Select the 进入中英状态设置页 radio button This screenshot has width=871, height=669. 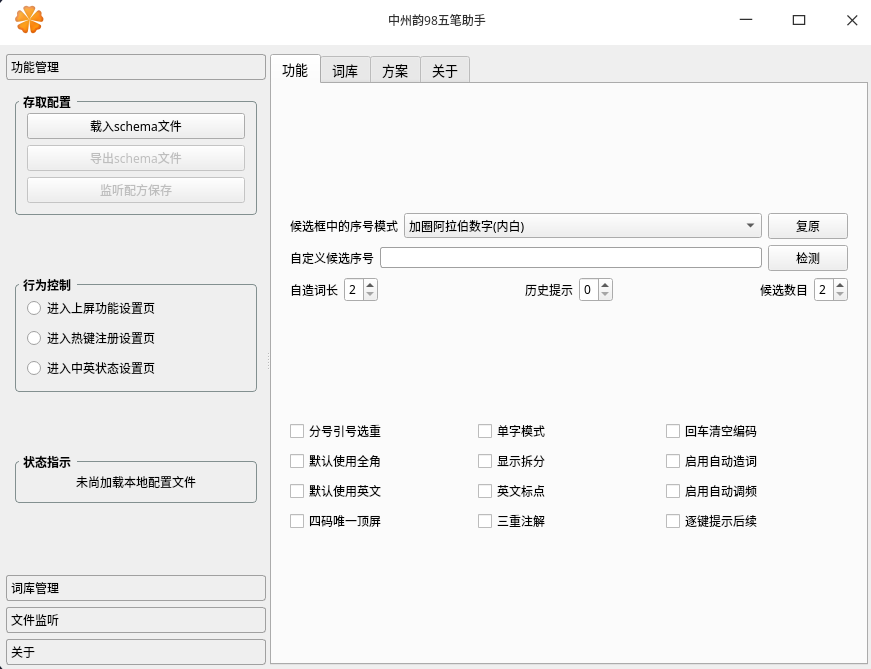(x=32, y=368)
